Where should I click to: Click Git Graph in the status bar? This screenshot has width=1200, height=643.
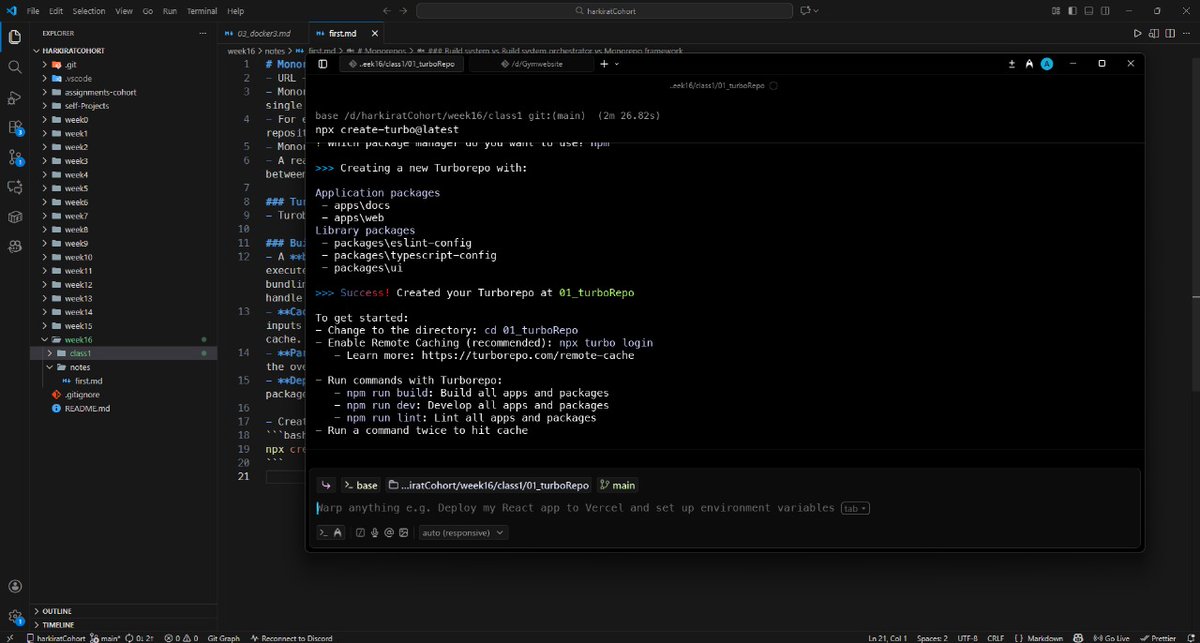(223, 637)
